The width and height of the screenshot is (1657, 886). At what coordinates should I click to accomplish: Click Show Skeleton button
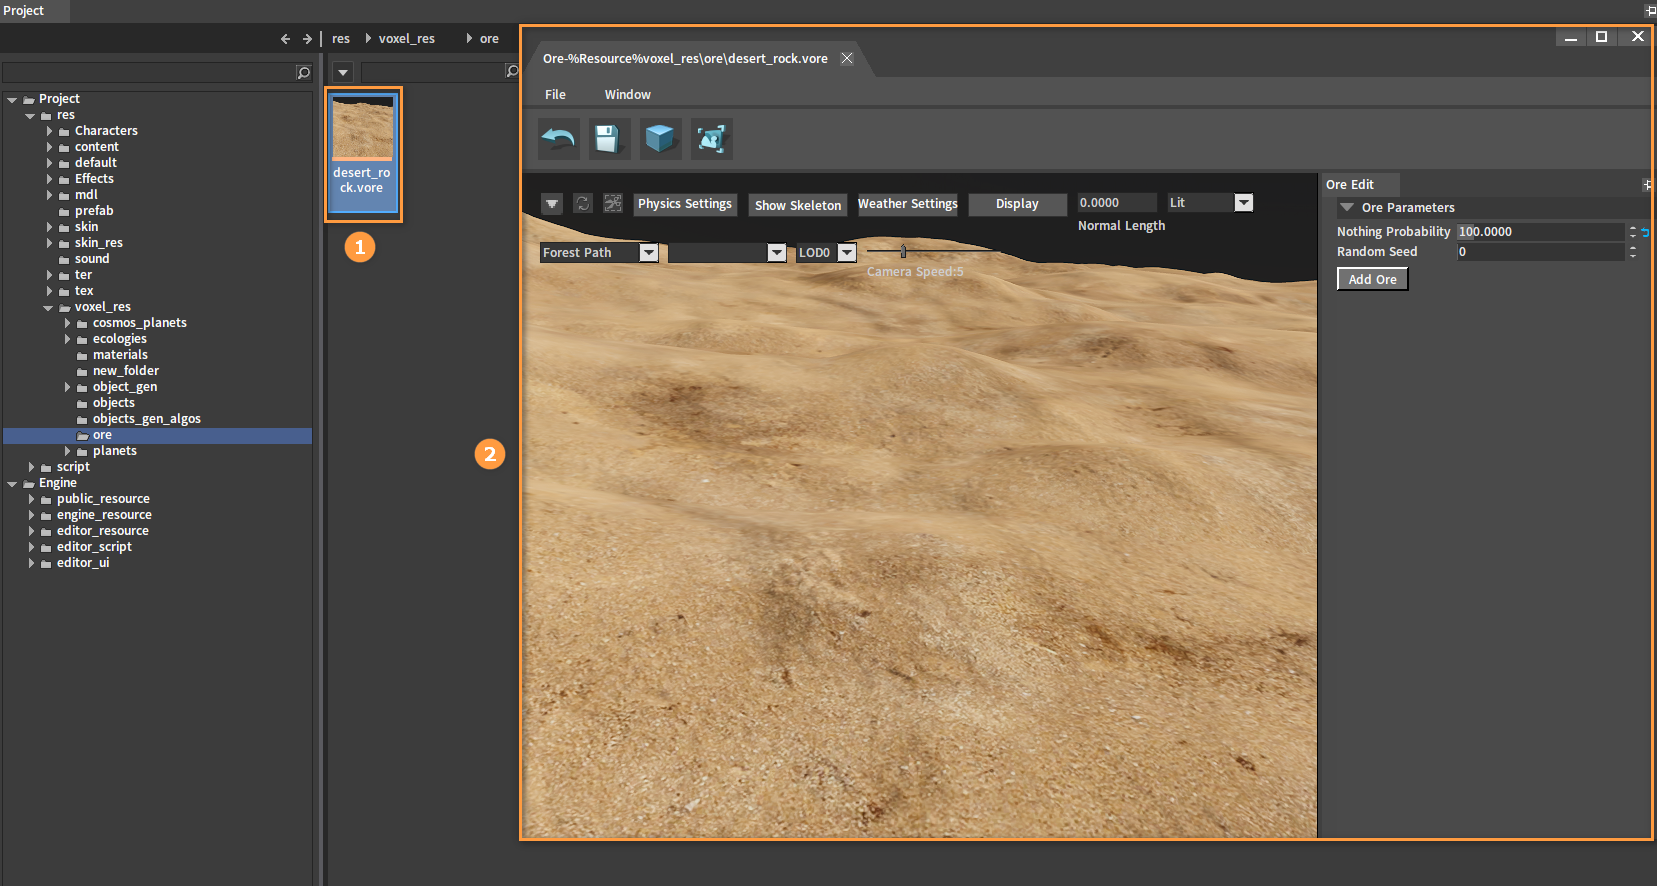[x=798, y=205]
